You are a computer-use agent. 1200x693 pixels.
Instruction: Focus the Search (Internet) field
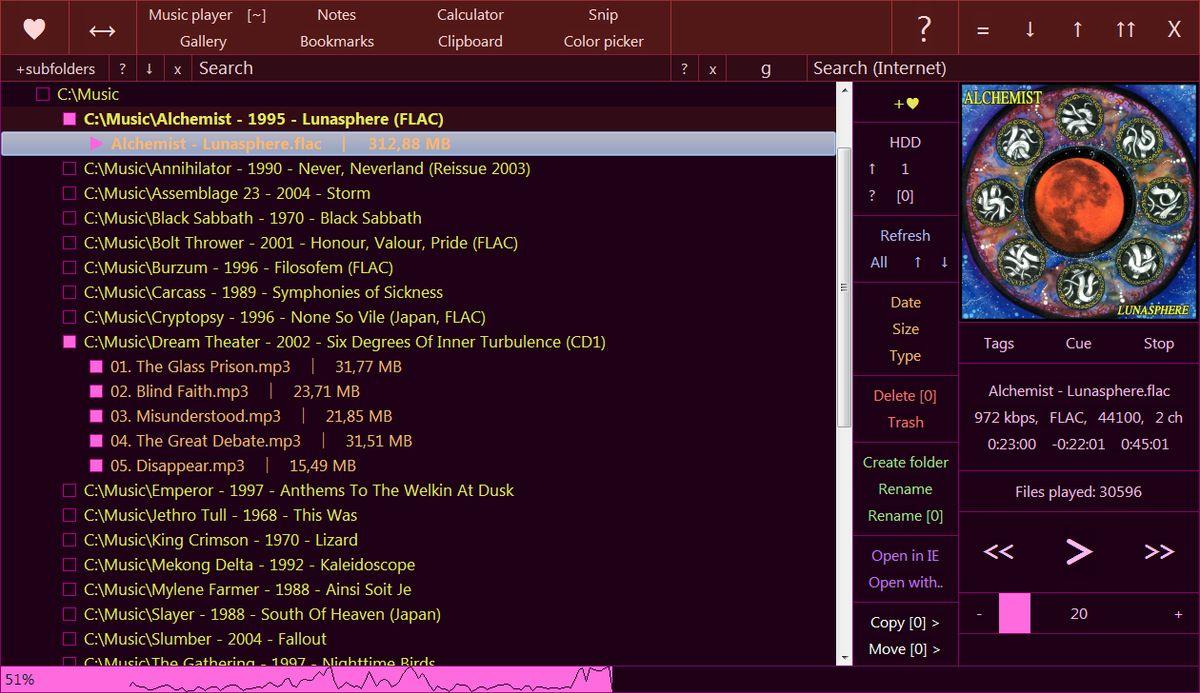[1003, 68]
